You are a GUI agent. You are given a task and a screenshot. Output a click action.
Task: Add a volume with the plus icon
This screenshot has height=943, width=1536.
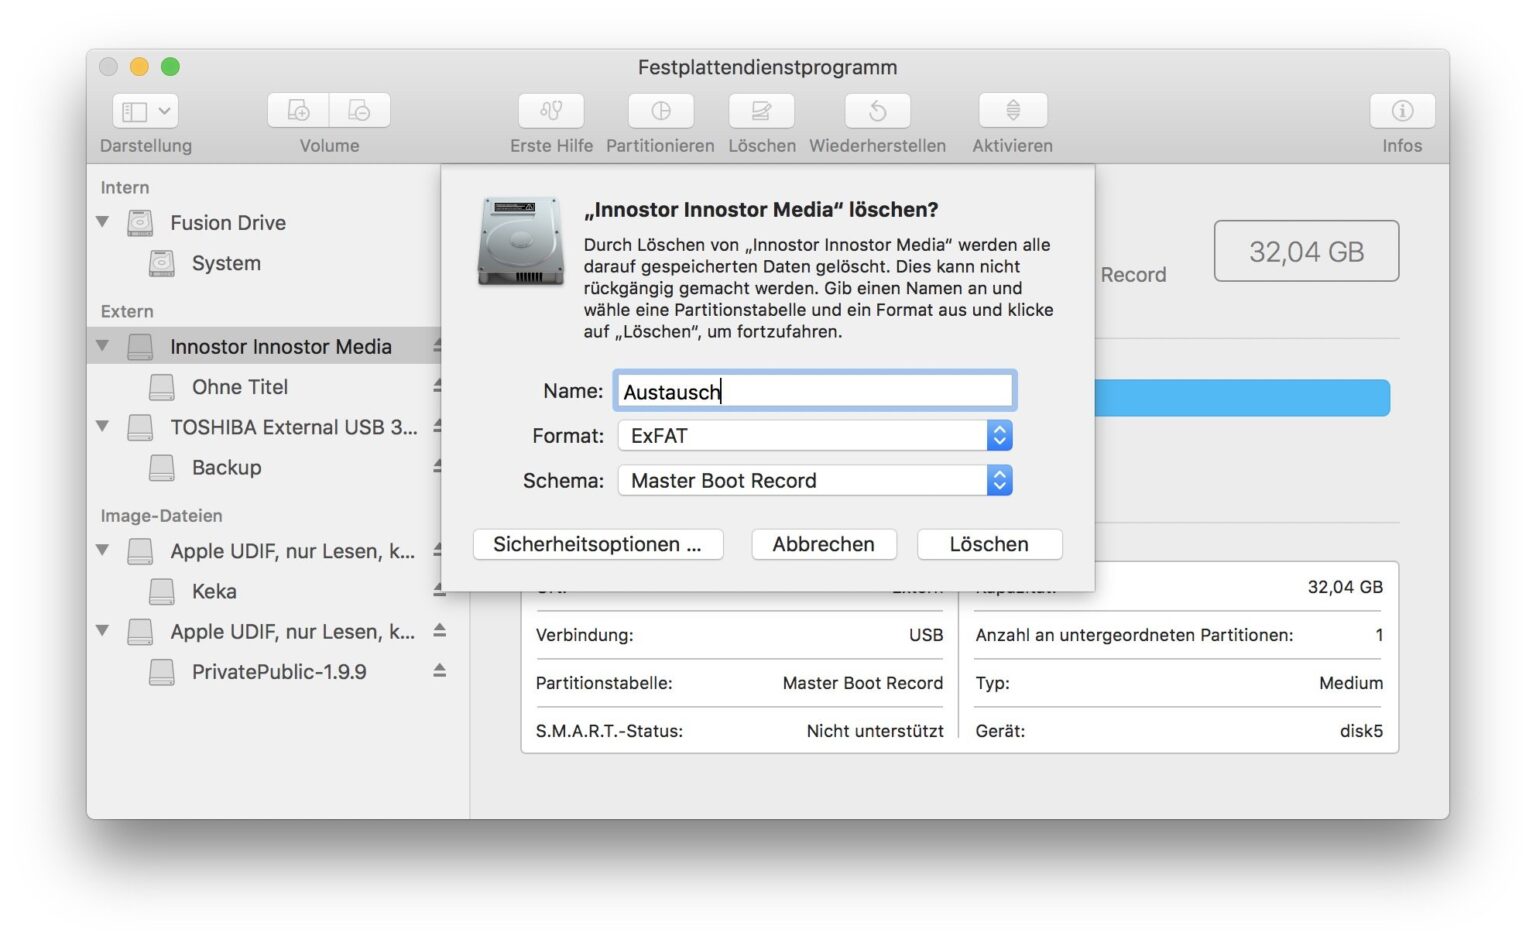pyautogui.click(x=296, y=110)
